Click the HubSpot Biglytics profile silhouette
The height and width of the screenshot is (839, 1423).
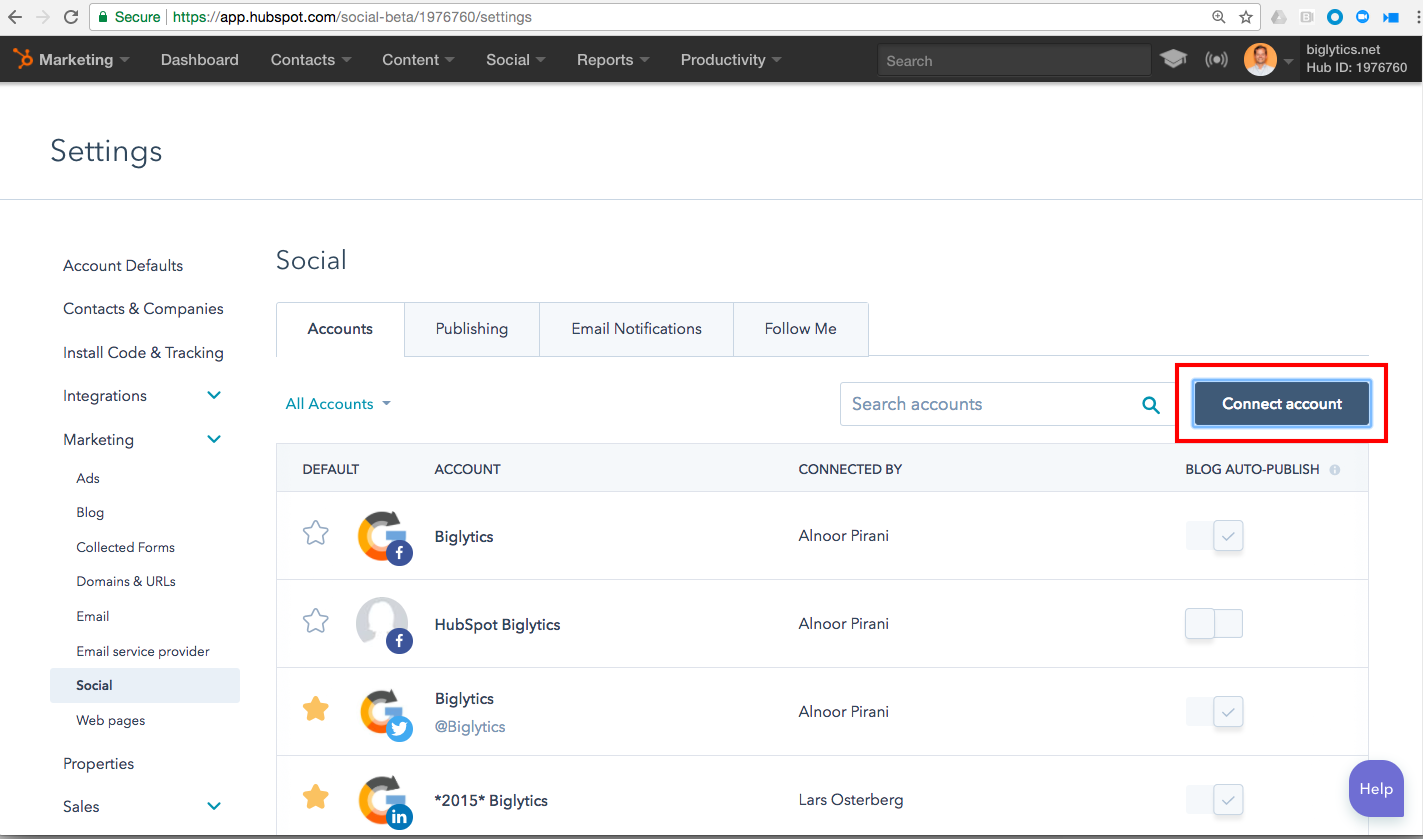383,625
